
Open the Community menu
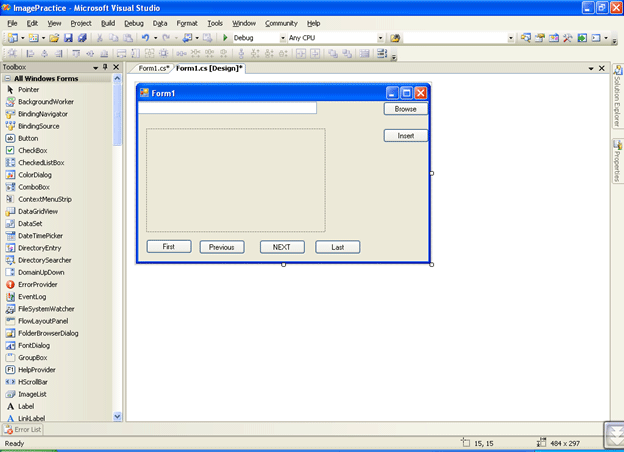click(281, 23)
